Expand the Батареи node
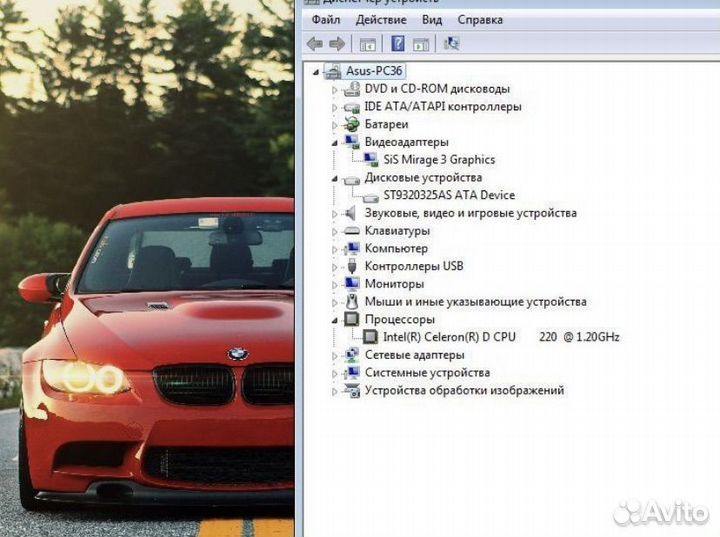 coord(334,125)
